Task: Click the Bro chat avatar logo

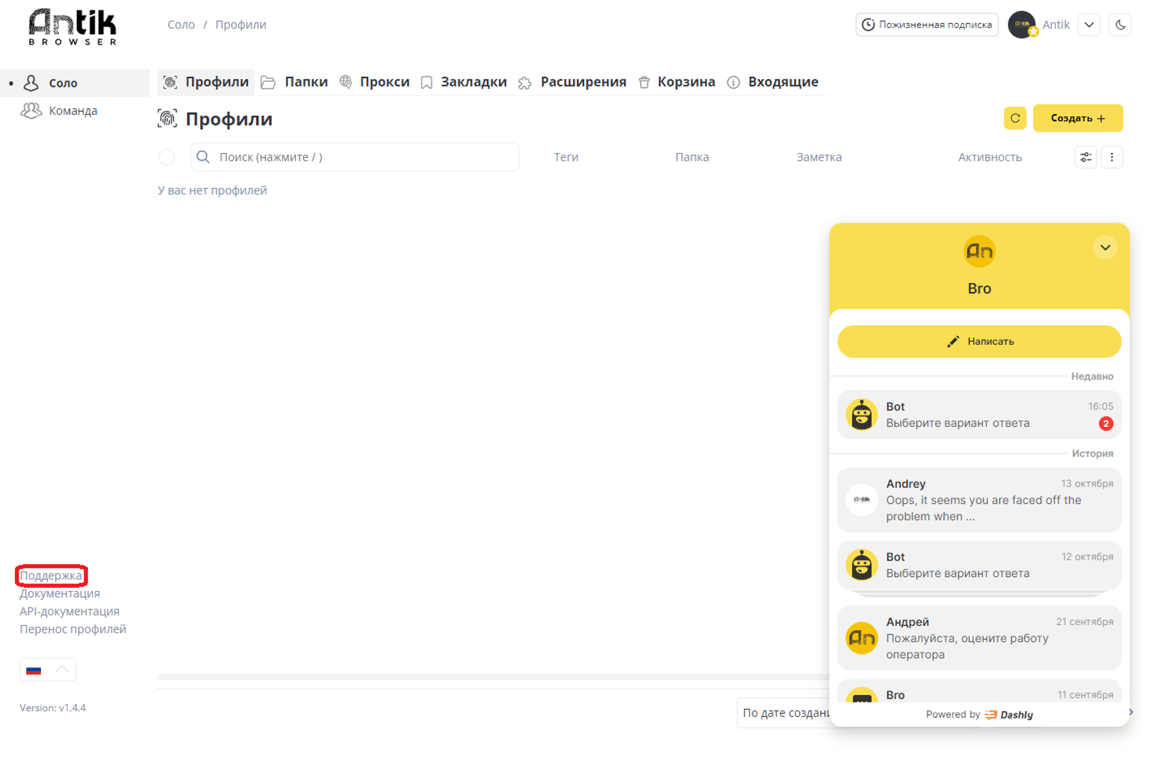Action: pyautogui.click(x=979, y=251)
